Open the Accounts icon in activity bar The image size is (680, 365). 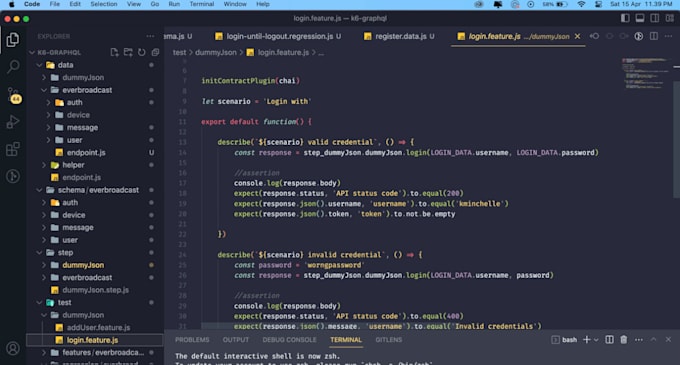tap(13, 348)
